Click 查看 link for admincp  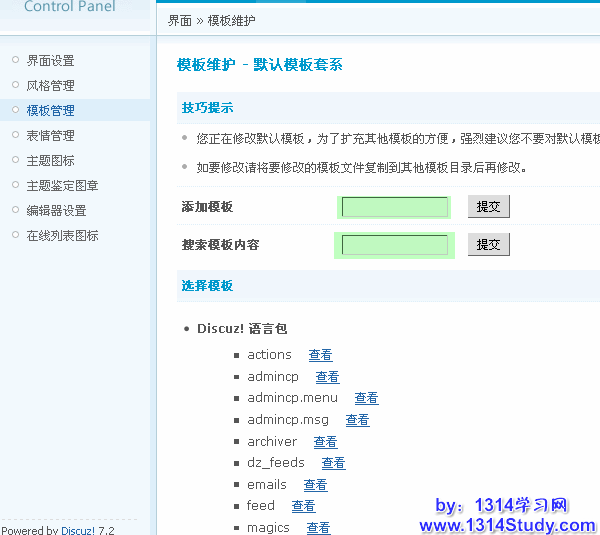(327, 377)
